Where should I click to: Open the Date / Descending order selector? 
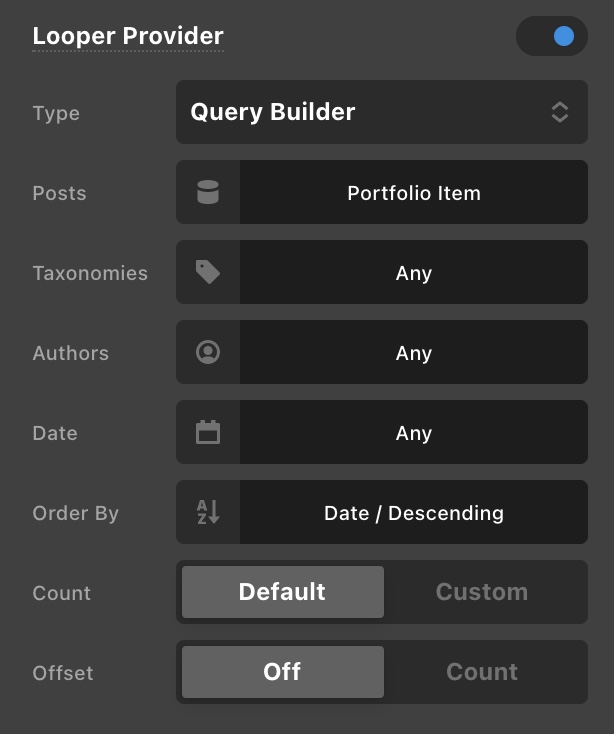(413, 512)
